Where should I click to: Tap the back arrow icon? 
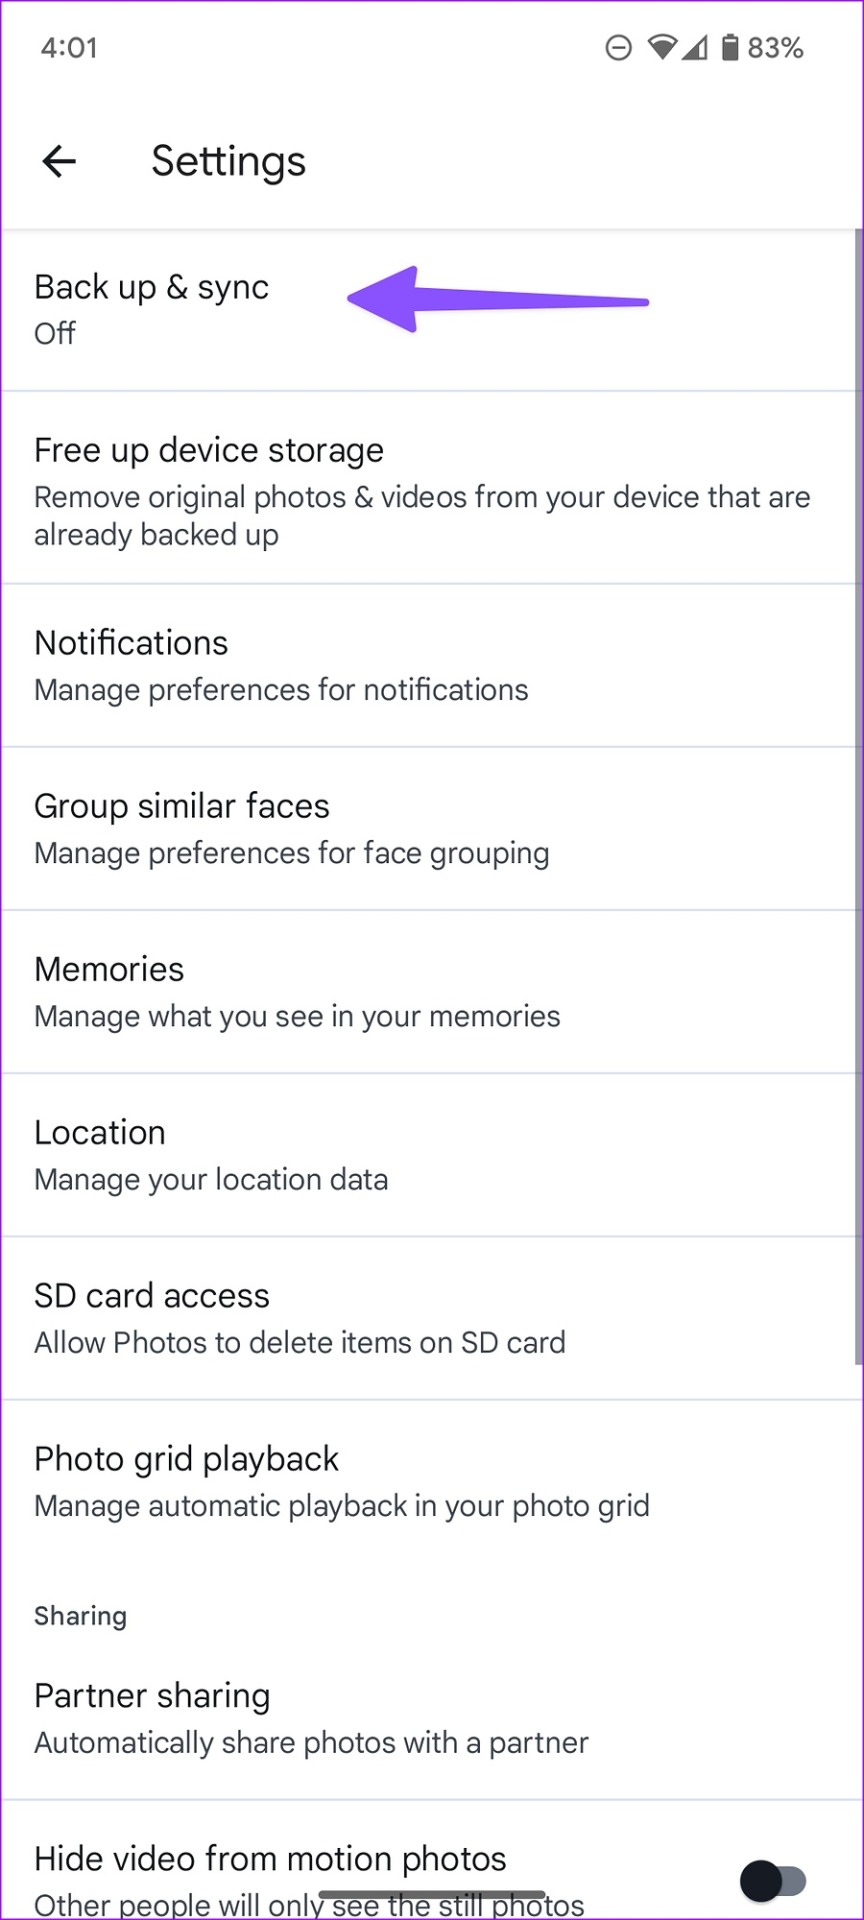pyautogui.click(x=59, y=161)
